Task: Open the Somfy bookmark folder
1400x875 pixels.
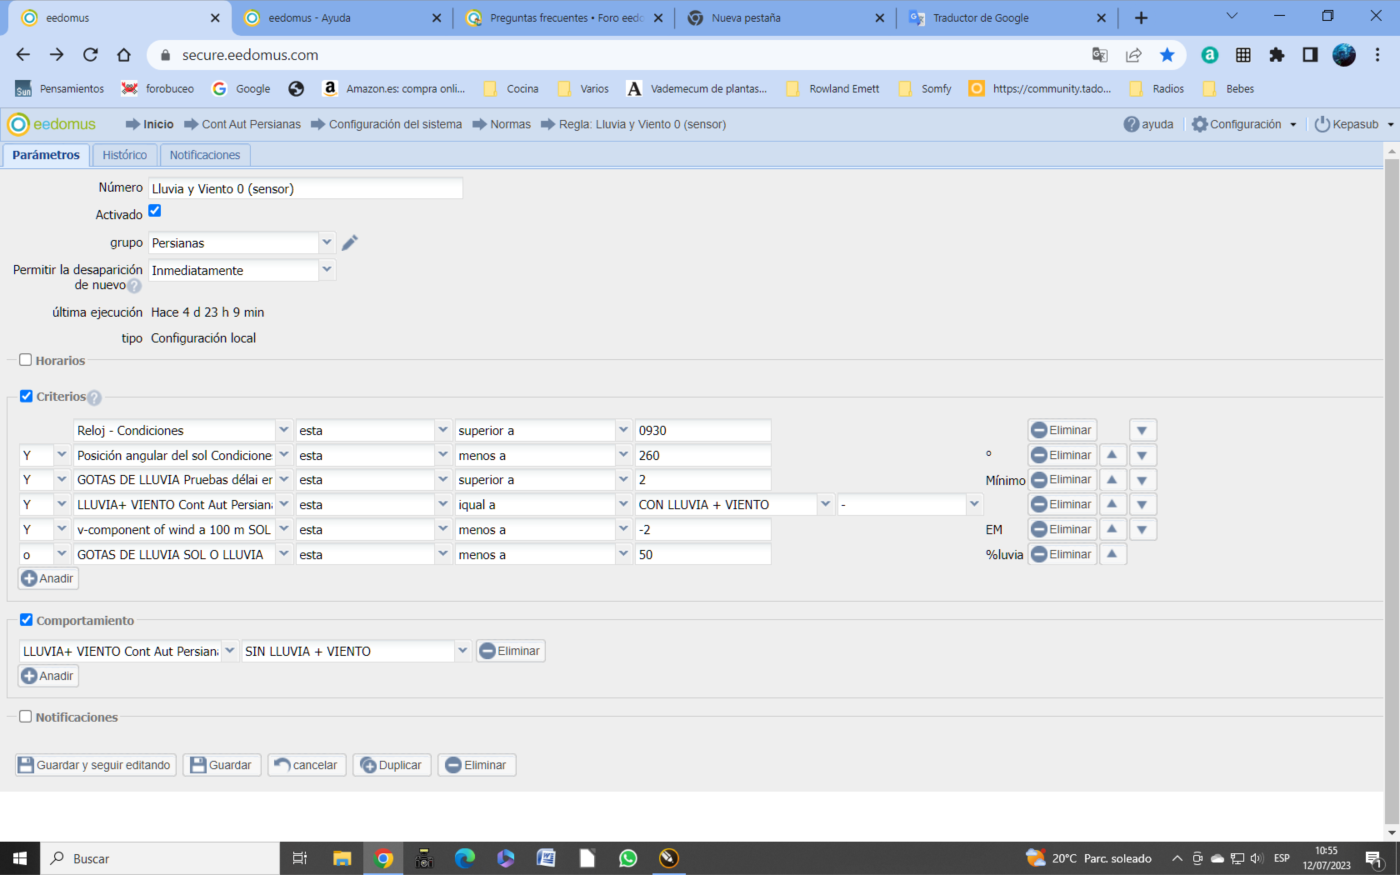Action: pyautogui.click(x=926, y=89)
